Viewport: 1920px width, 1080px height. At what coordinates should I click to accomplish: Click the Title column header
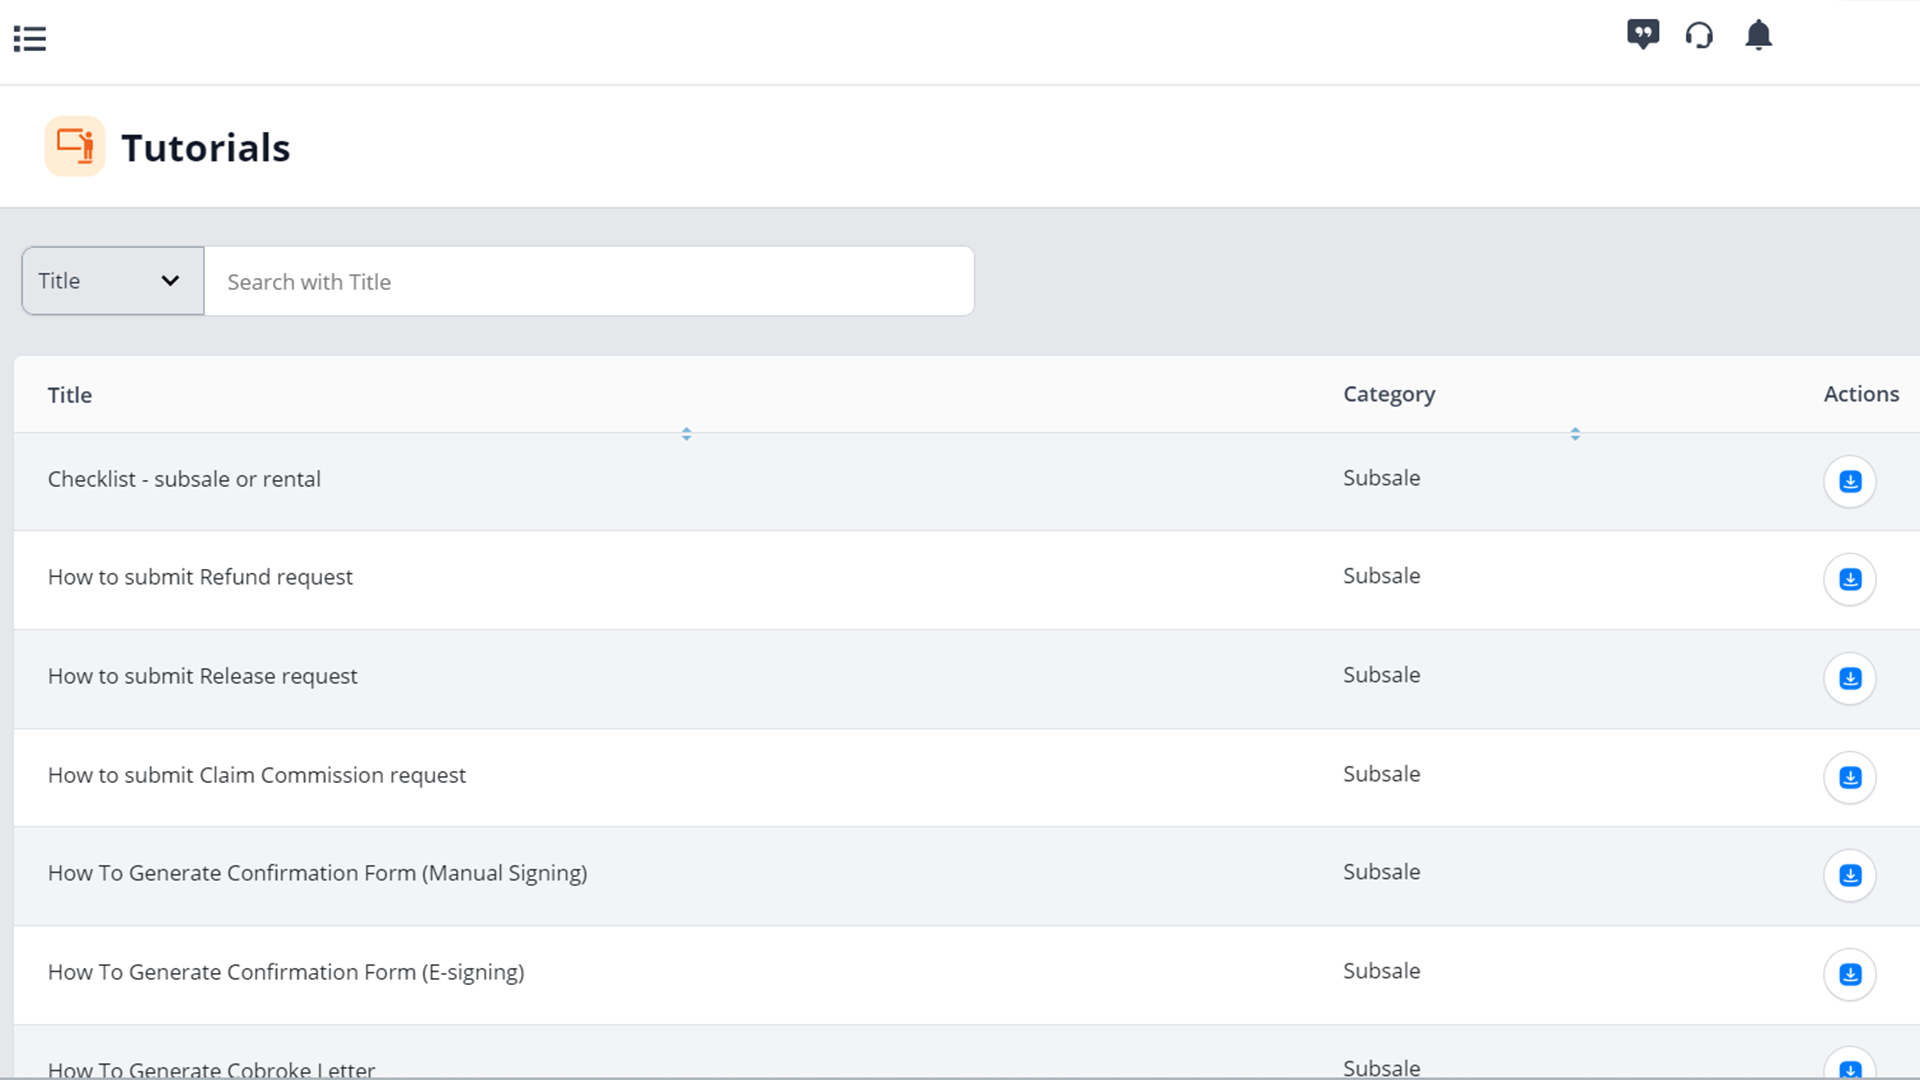point(70,395)
